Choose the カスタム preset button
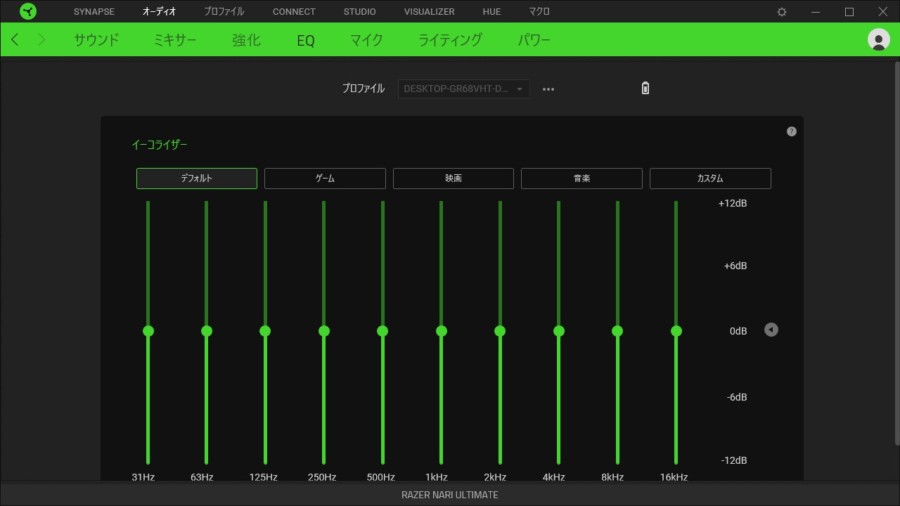This screenshot has width=900, height=506. (x=710, y=178)
